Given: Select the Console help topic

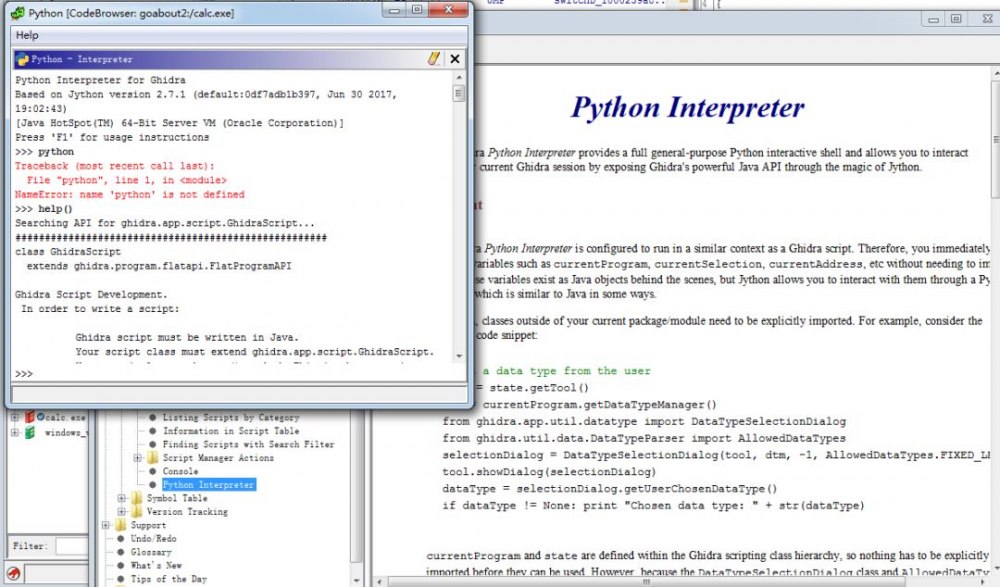Looking at the screenshot, I should pyautogui.click(x=180, y=471).
